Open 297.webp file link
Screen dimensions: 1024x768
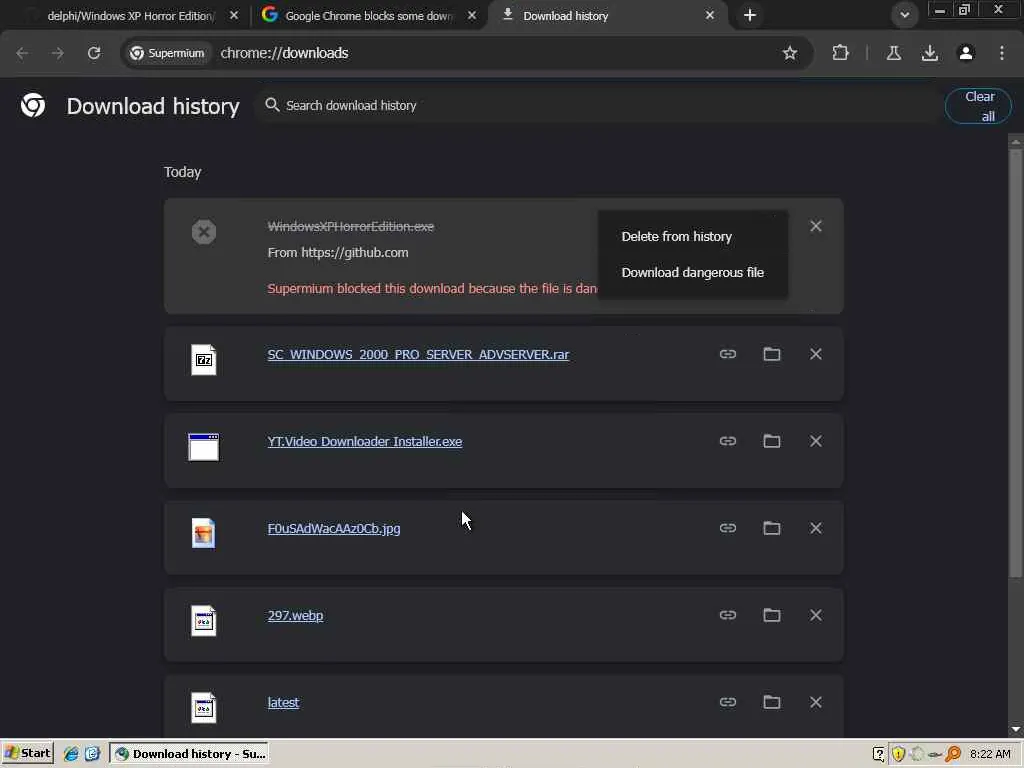pos(295,615)
